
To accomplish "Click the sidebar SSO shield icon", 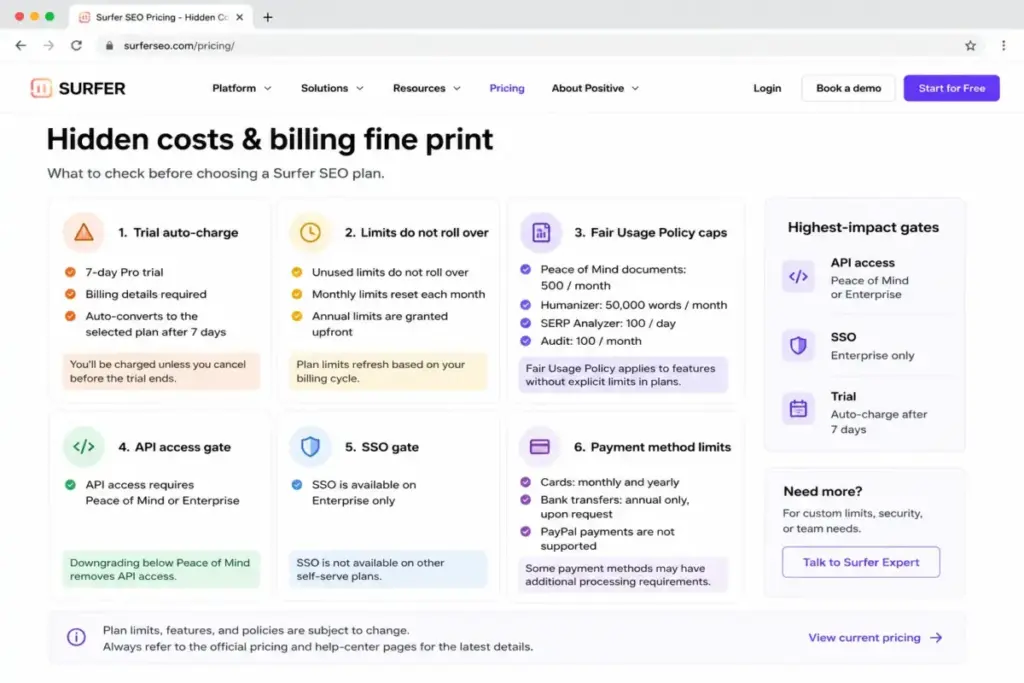I will 798,345.
